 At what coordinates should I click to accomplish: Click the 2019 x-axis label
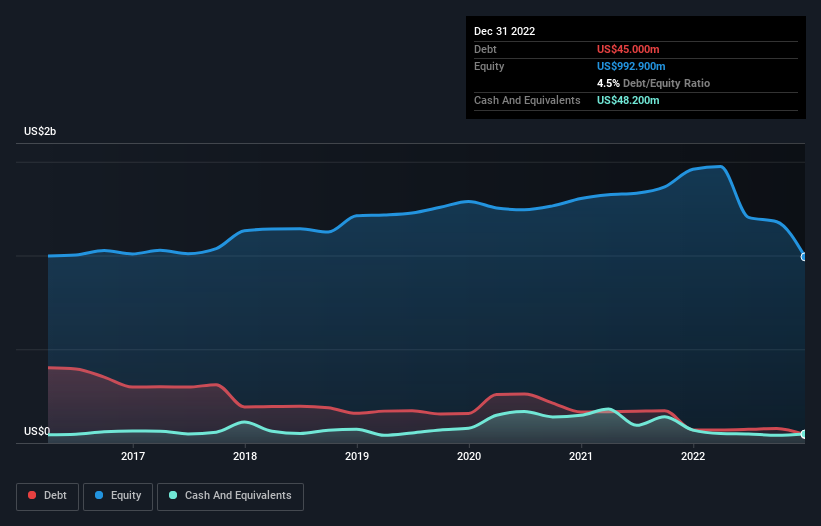click(x=357, y=456)
